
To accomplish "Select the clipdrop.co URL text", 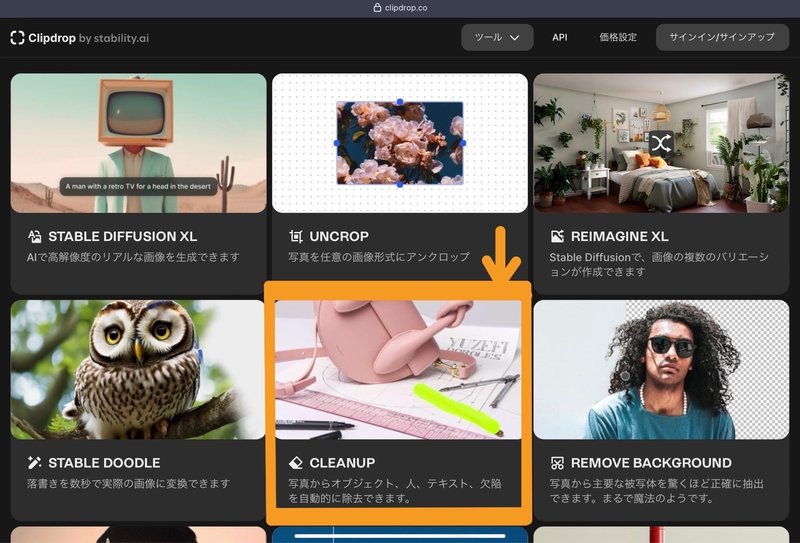I will [406, 8].
